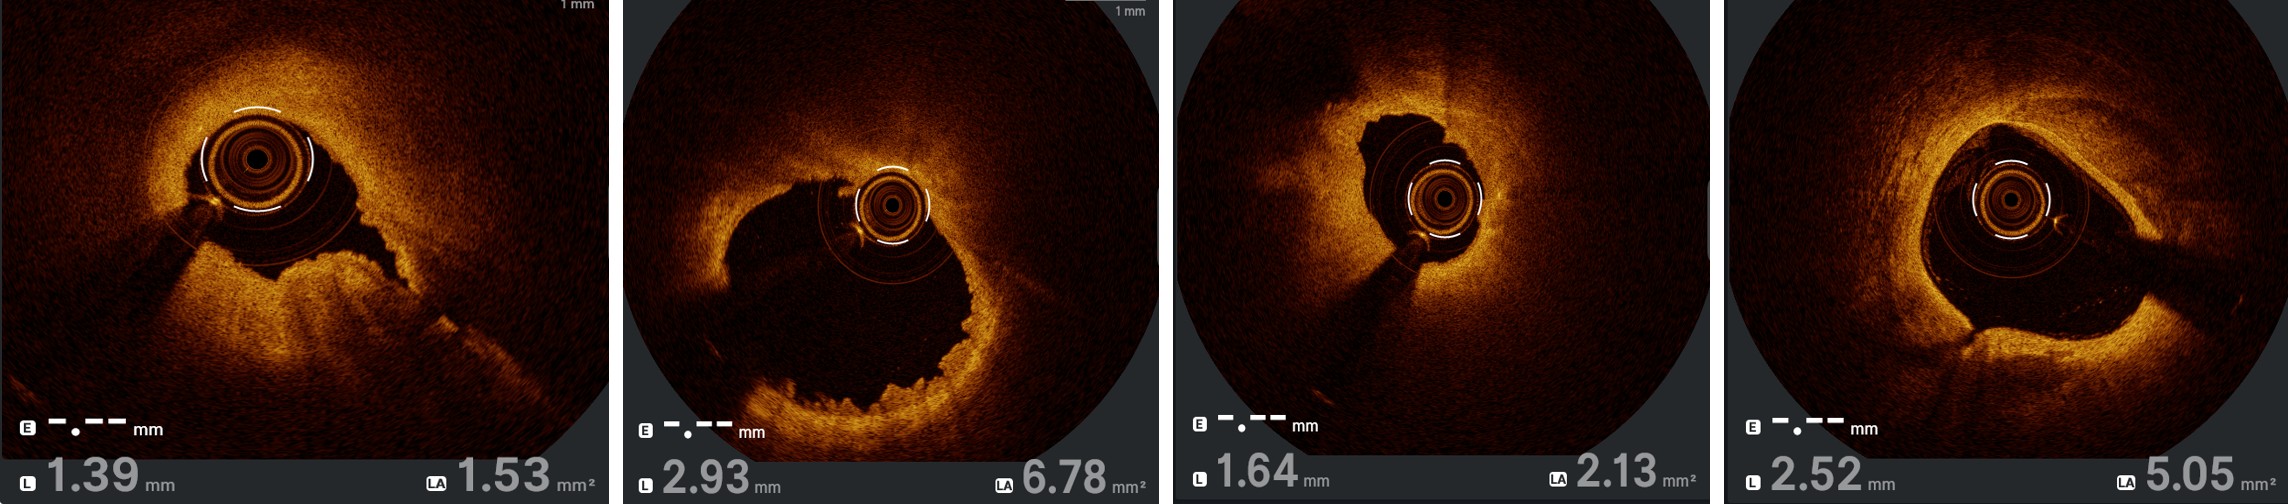Image resolution: width=2288 pixels, height=504 pixels.
Task: Select the LA icon next to 5.05 mm²
Action: click(2126, 482)
